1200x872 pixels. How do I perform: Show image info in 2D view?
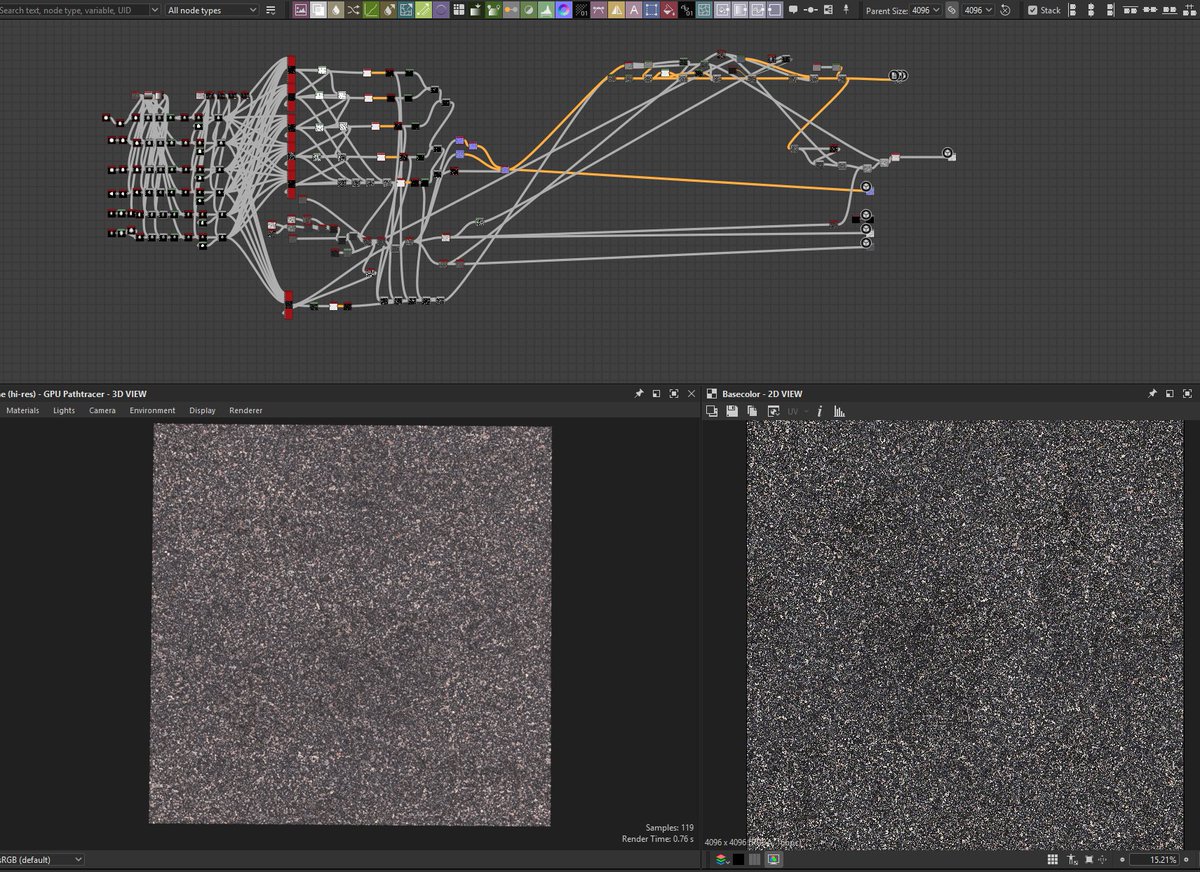(820, 411)
